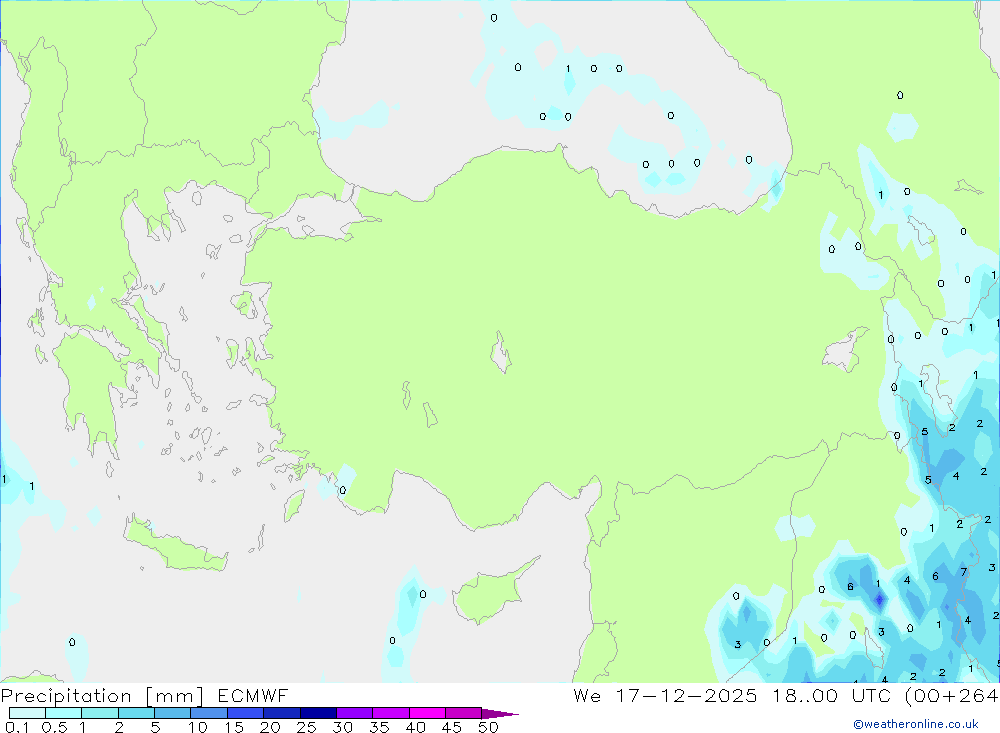Image resolution: width=1000 pixels, height=733 pixels.
Task: Click the '18..00 UTC' time text
Action: click(x=832, y=695)
